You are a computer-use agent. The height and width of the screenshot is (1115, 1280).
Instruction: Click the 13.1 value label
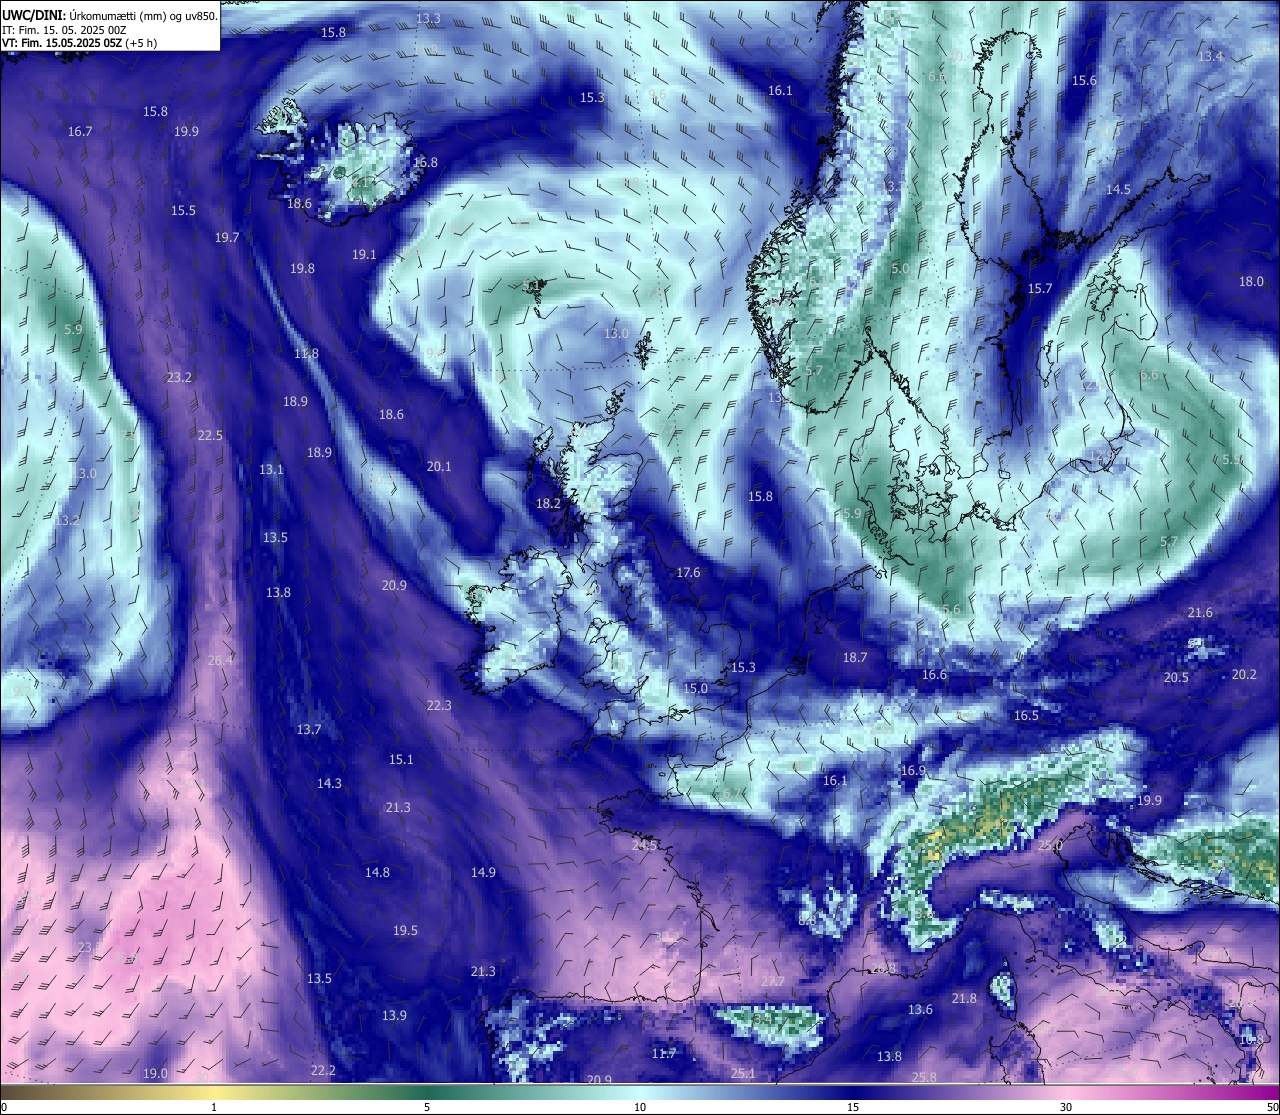[x=271, y=470]
